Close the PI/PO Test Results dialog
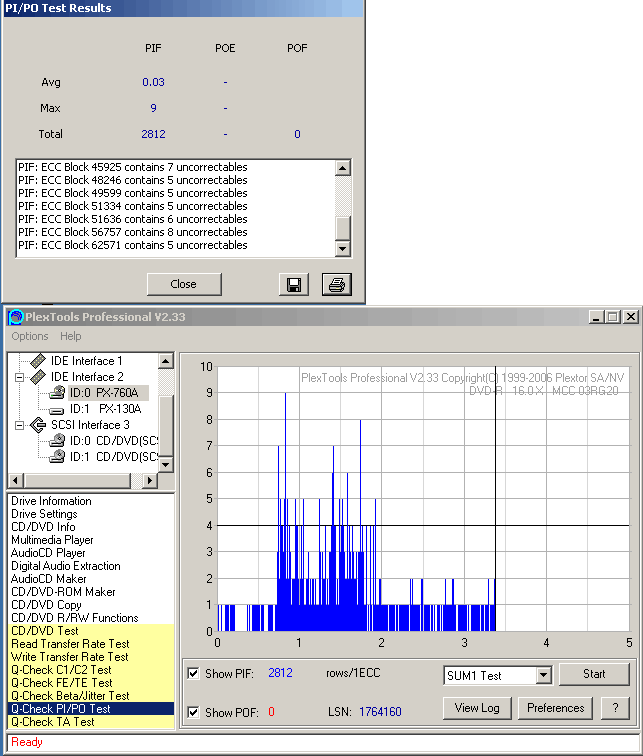This screenshot has width=643, height=756. click(184, 284)
